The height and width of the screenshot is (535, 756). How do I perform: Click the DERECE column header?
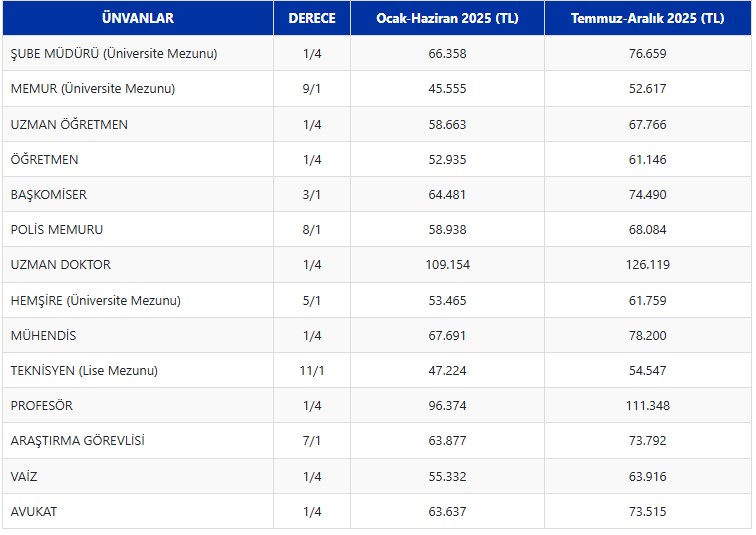click(312, 18)
